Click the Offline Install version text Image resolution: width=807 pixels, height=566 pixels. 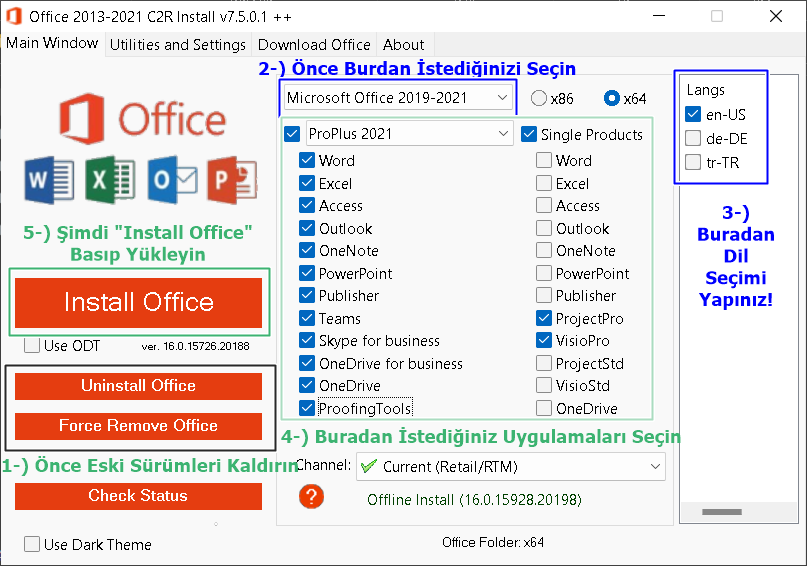point(475,500)
